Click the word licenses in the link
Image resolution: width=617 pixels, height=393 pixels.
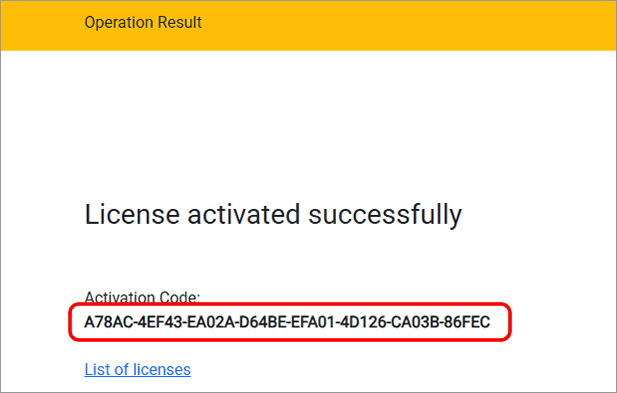tap(162, 369)
